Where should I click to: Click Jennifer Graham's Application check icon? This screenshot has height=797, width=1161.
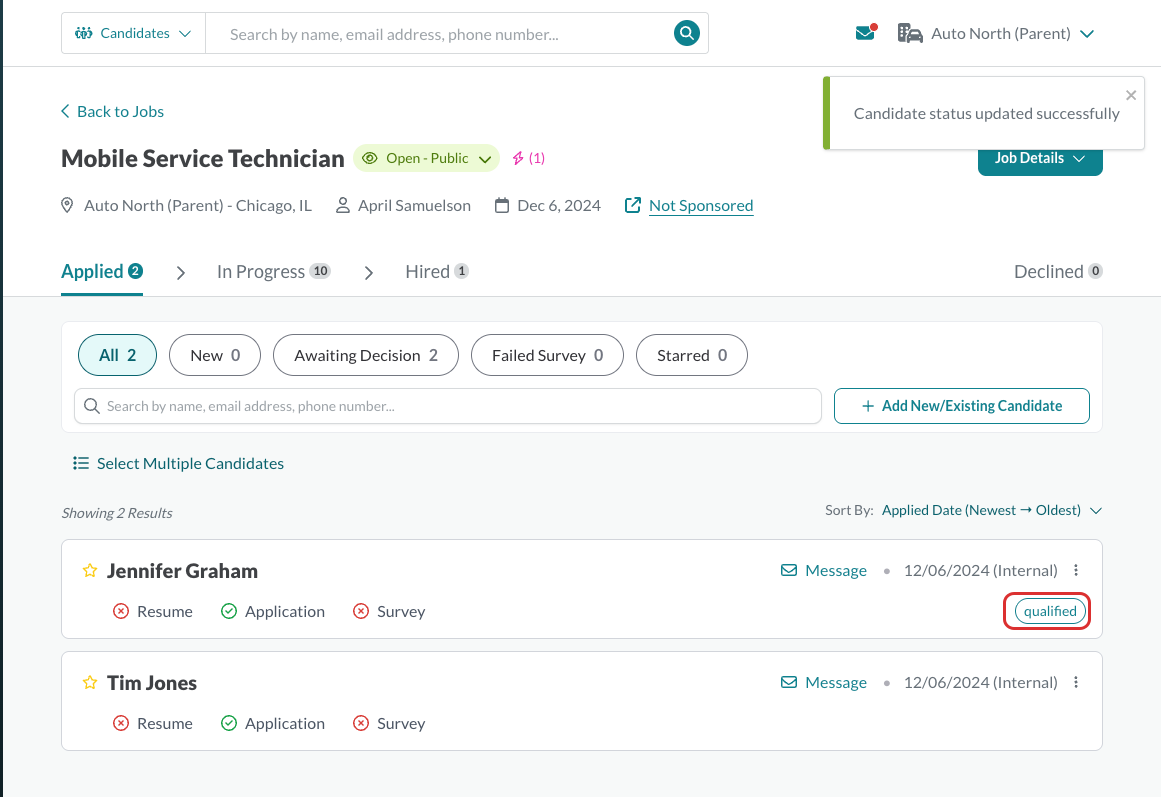[x=229, y=611]
